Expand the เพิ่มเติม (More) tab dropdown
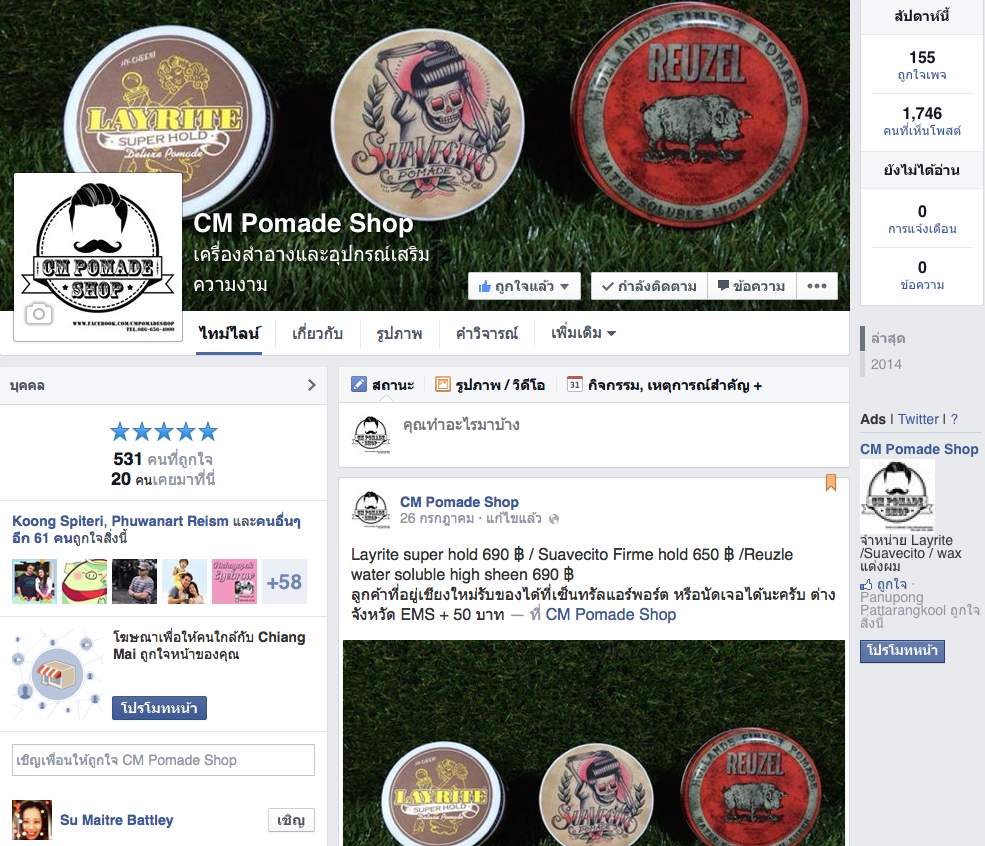This screenshot has height=846, width=985. coord(583,333)
